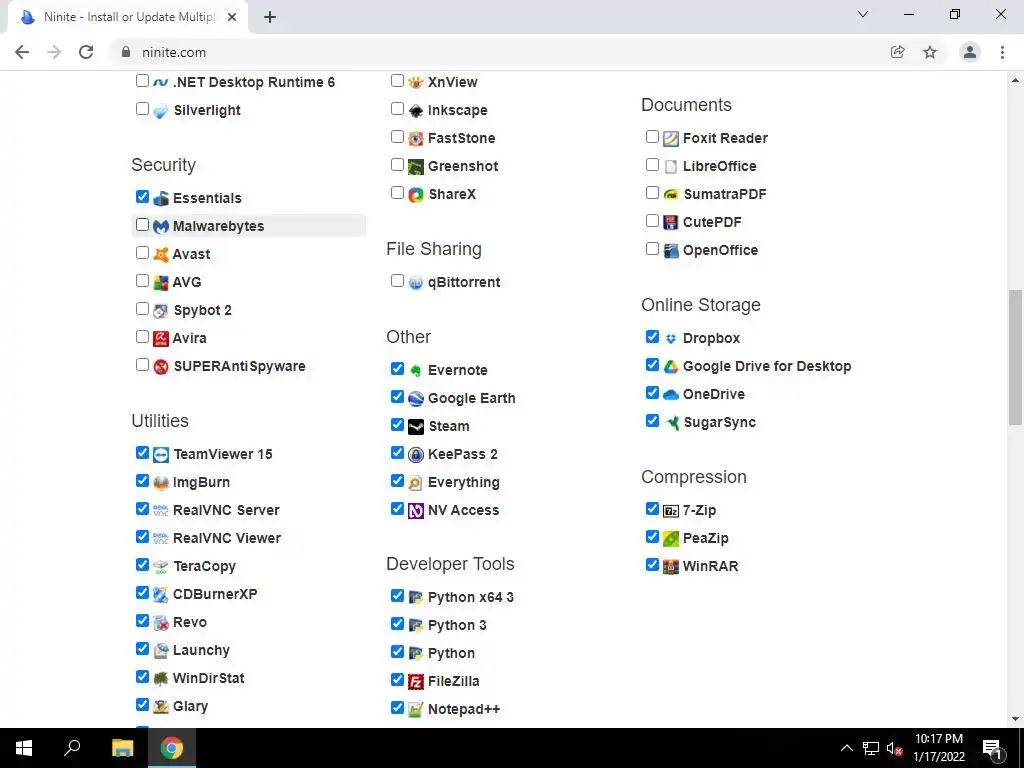Click the qBittorrent icon
Screen dimensions: 1024x768
pos(416,283)
